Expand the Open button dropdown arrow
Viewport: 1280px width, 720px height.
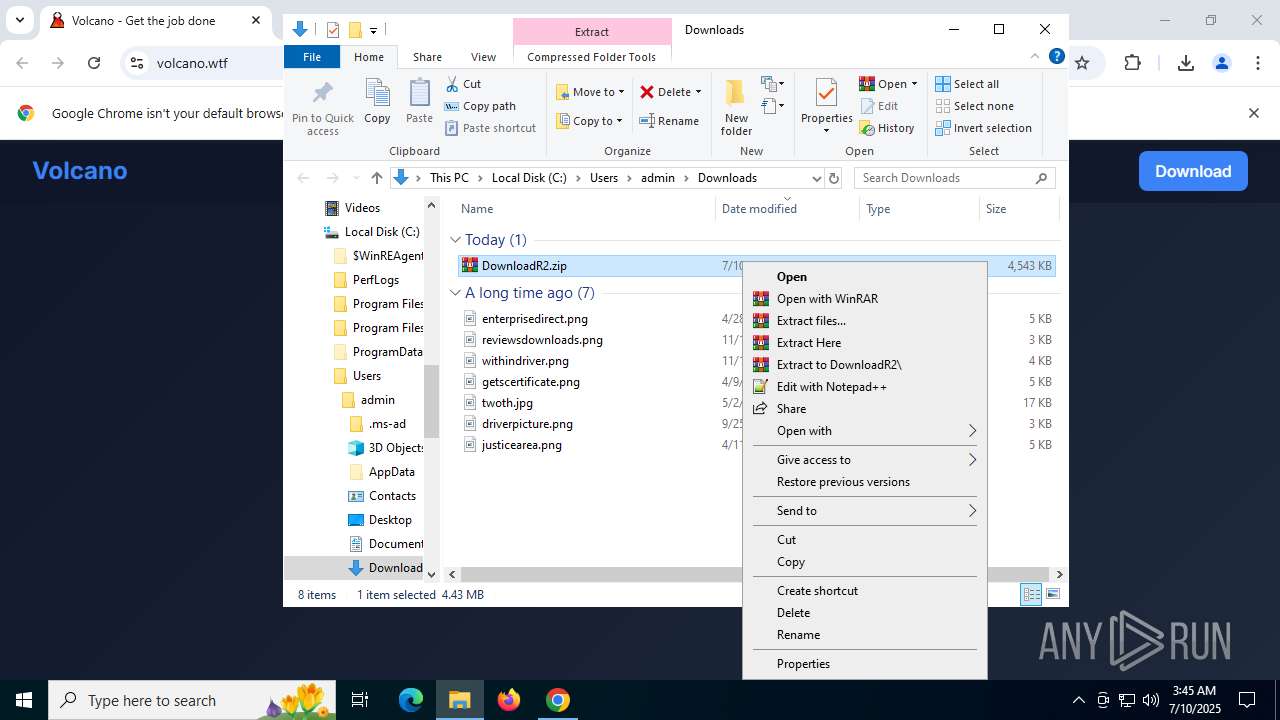914,84
